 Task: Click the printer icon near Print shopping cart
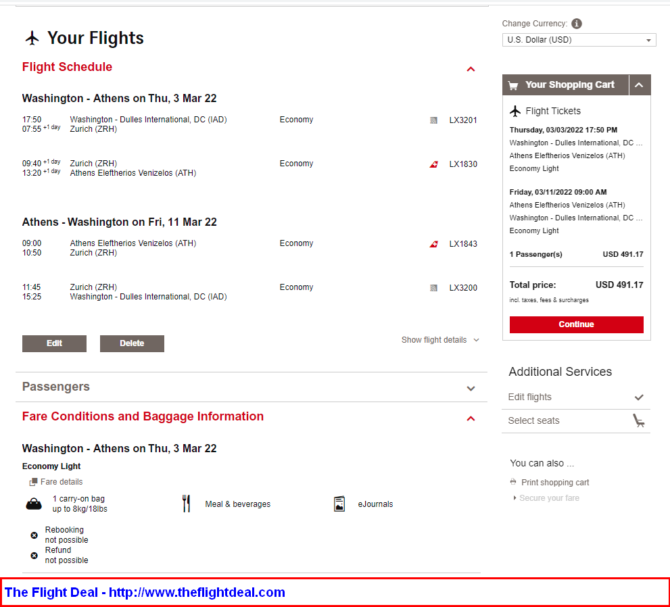pos(513,482)
